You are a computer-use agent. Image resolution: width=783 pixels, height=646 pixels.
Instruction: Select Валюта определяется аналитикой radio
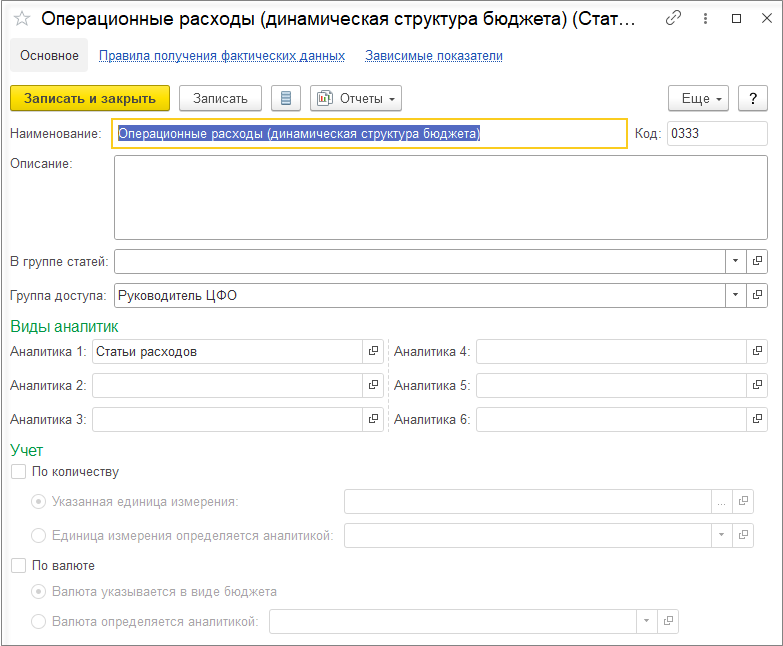point(38,622)
